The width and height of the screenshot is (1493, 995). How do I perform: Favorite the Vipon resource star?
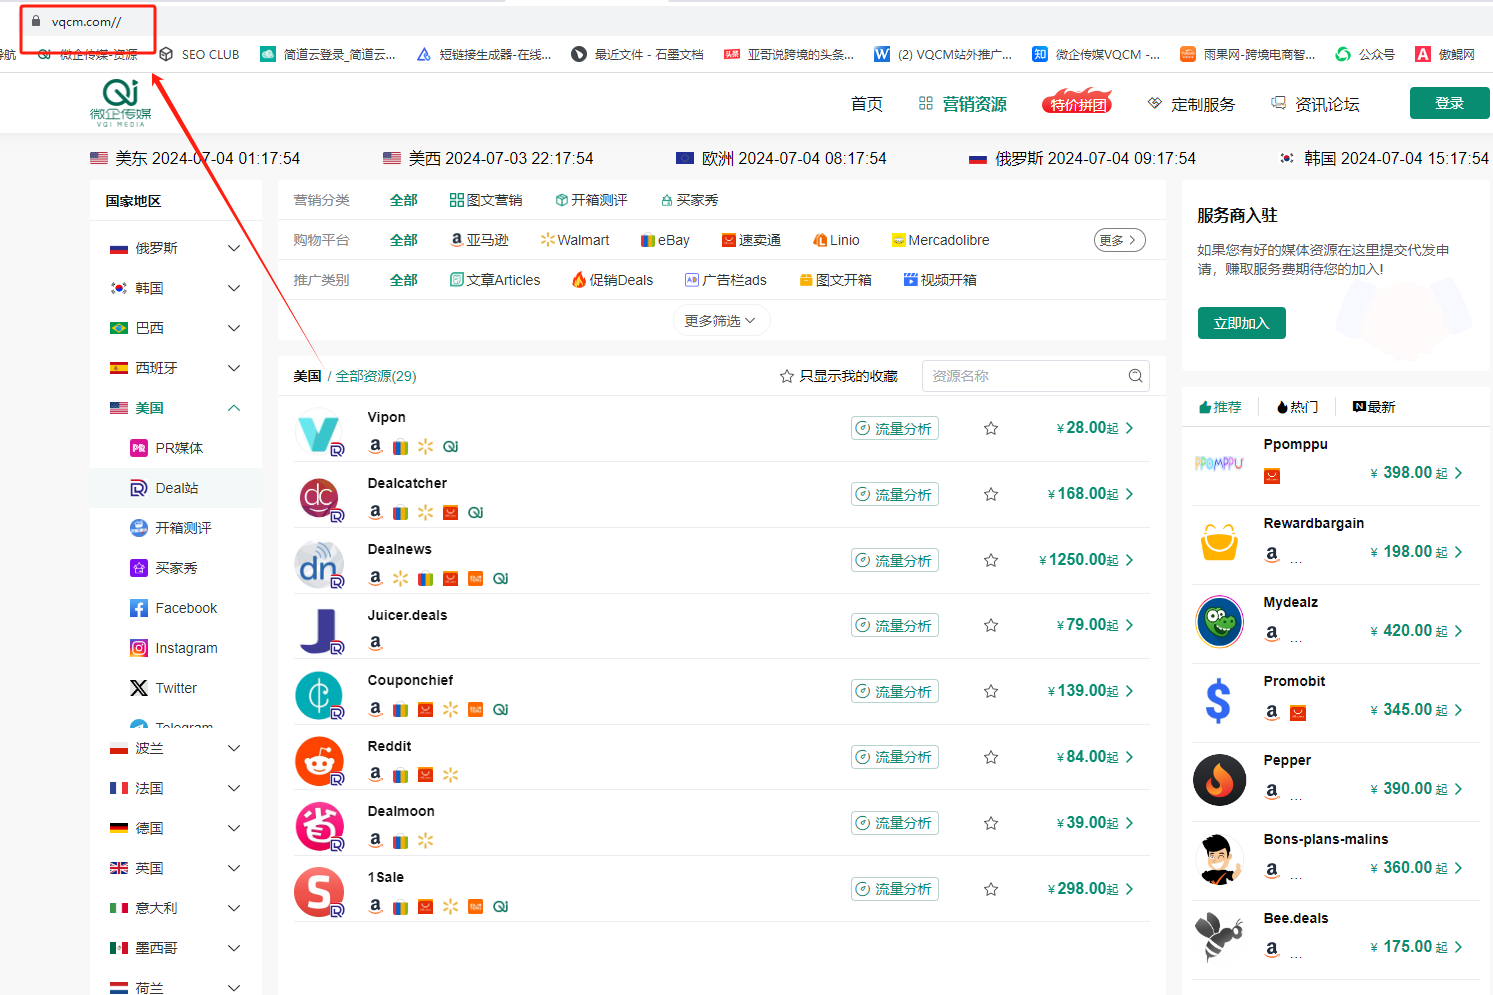pyautogui.click(x=991, y=428)
